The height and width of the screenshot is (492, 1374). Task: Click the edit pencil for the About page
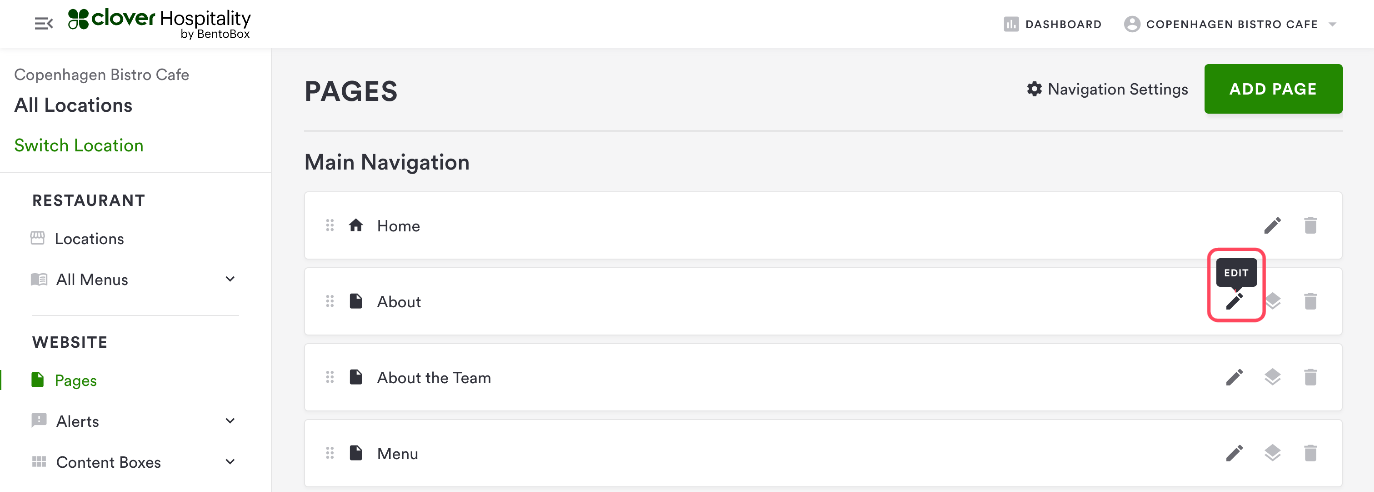click(x=1235, y=301)
